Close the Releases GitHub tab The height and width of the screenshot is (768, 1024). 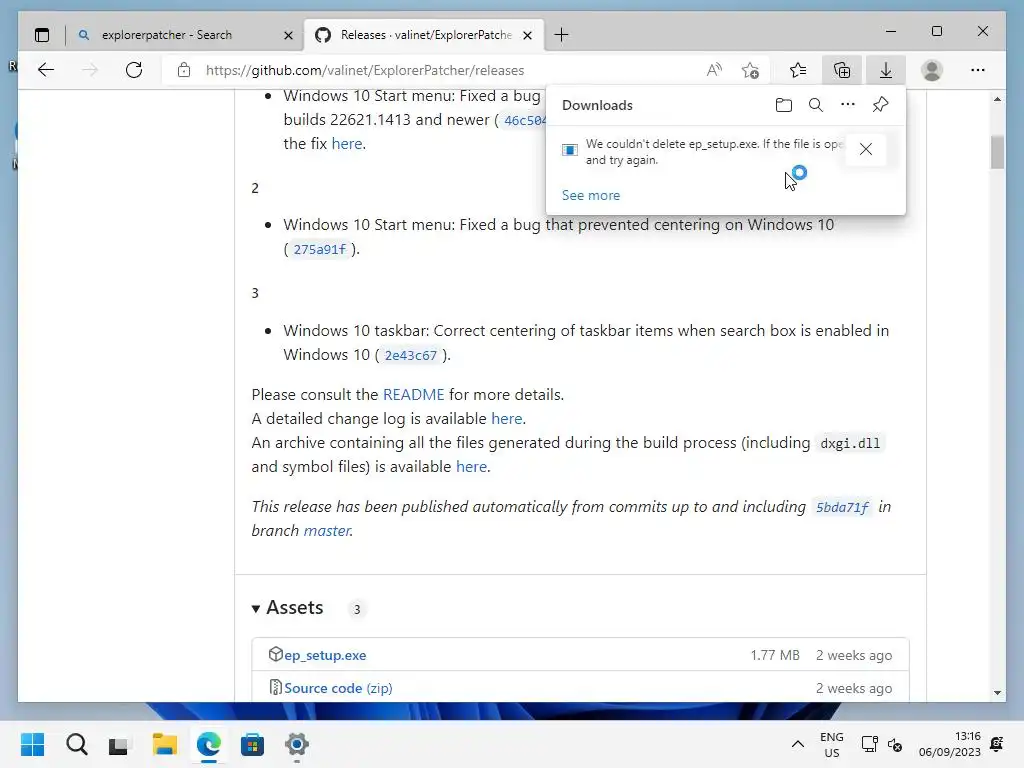(x=528, y=35)
